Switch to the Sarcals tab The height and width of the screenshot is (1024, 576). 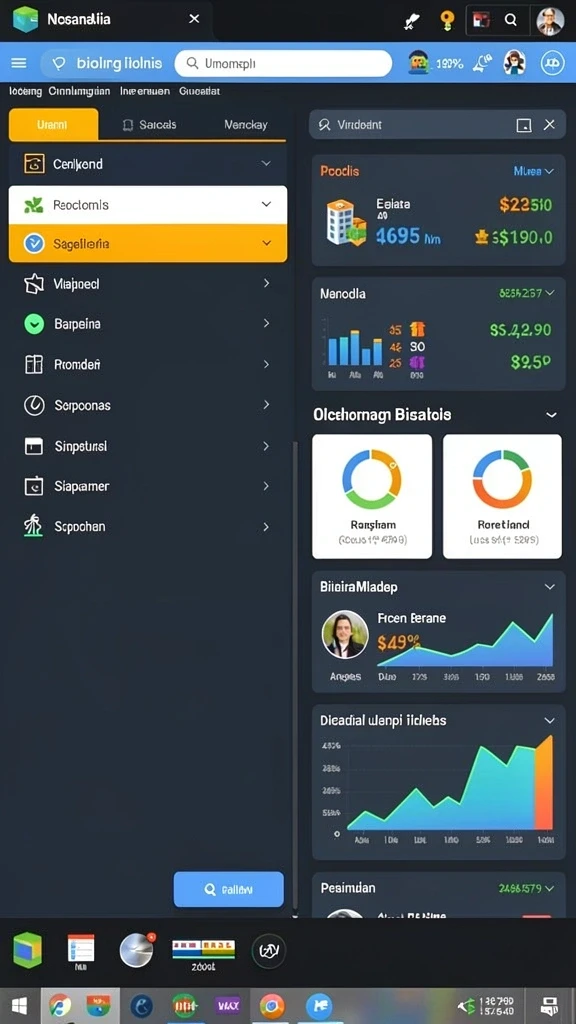click(x=150, y=124)
